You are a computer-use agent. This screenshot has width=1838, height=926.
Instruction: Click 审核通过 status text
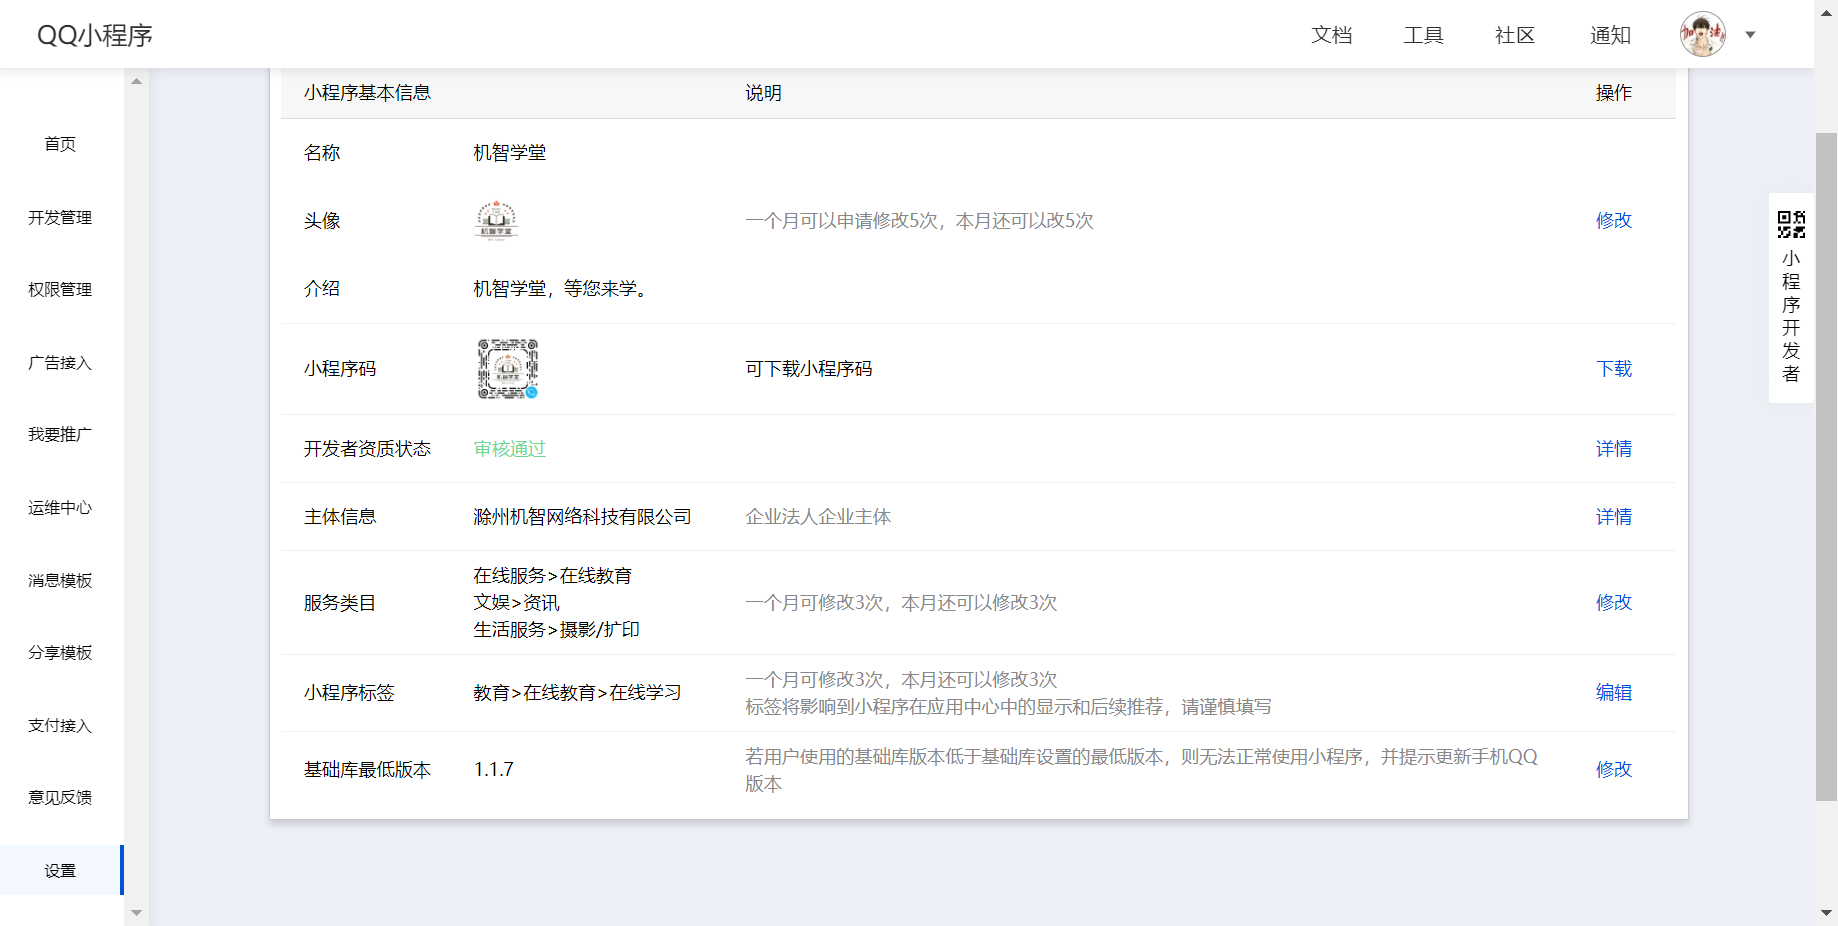pos(510,449)
